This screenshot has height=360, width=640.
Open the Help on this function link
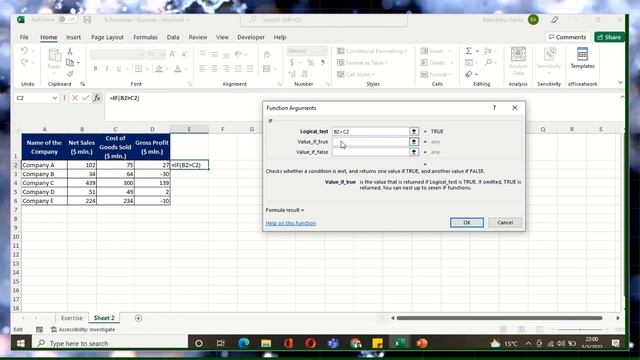[291, 223]
